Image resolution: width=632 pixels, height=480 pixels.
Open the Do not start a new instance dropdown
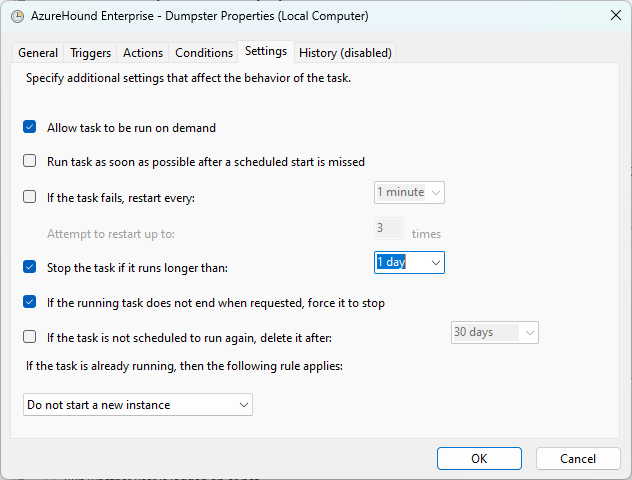pyautogui.click(x=138, y=405)
